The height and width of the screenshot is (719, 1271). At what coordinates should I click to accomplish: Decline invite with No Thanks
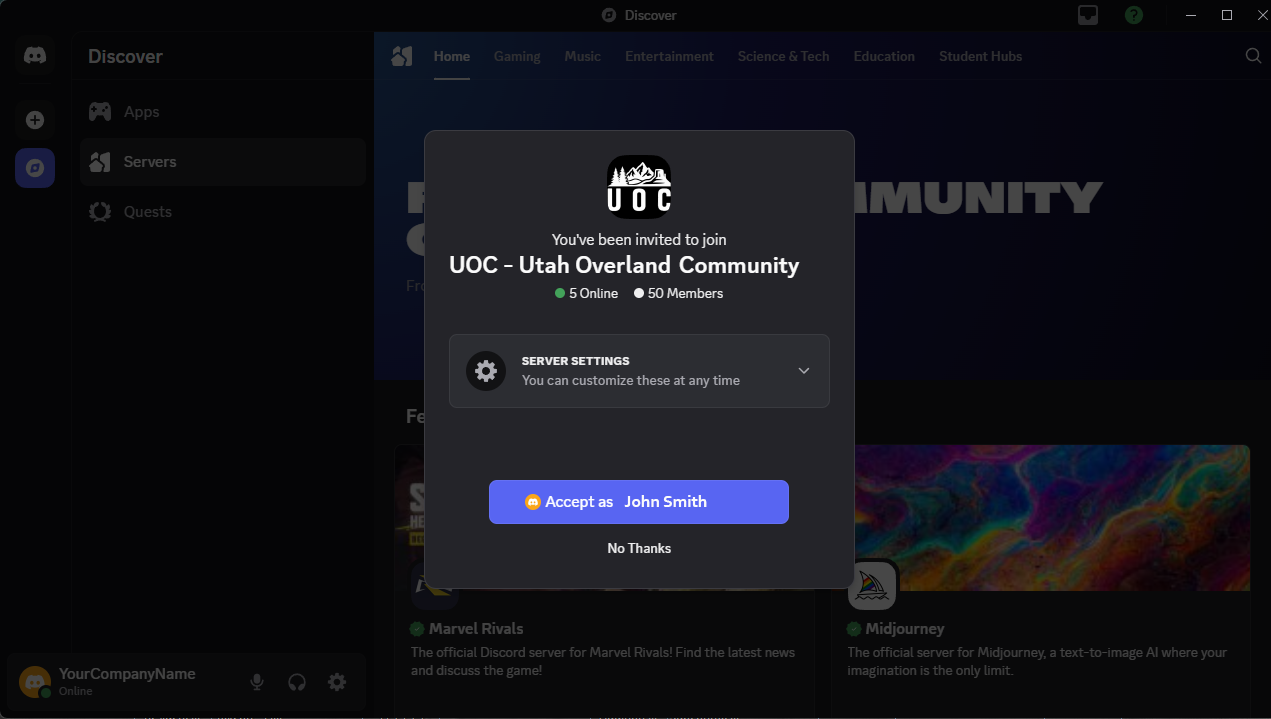[639, 548]
